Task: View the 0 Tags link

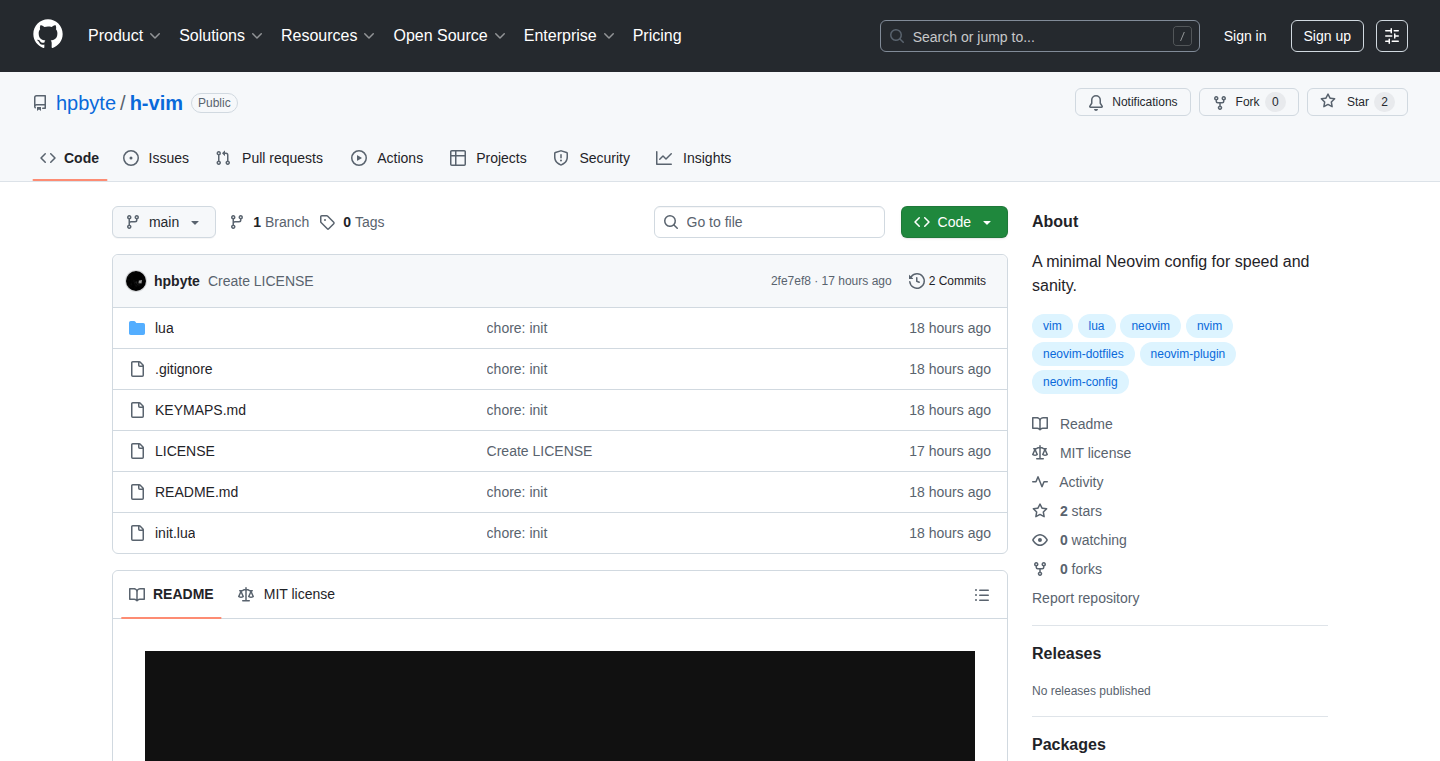Action: point(352,222)
